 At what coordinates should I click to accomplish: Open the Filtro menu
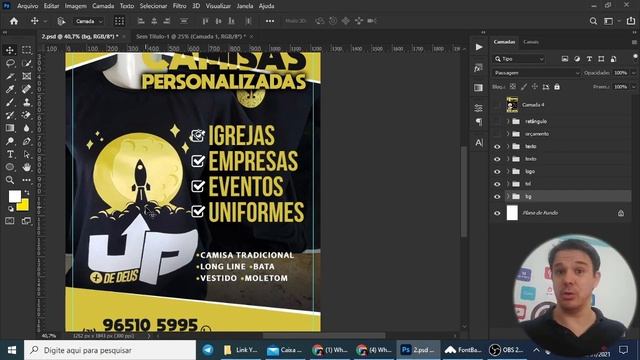coord(179,6)
